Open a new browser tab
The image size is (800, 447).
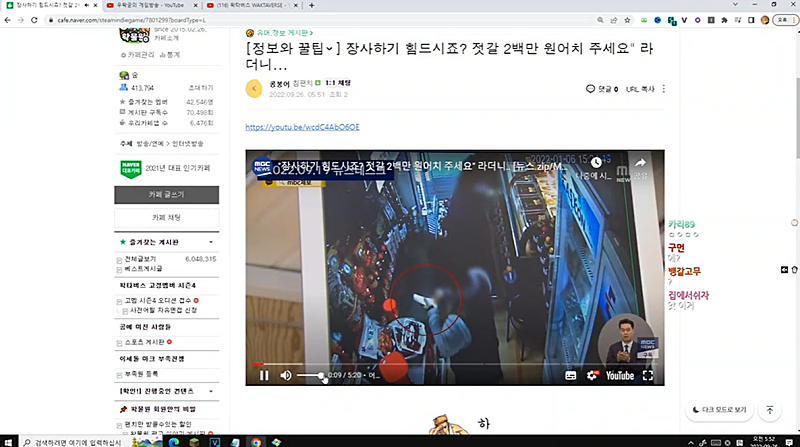tap(312, 5)
